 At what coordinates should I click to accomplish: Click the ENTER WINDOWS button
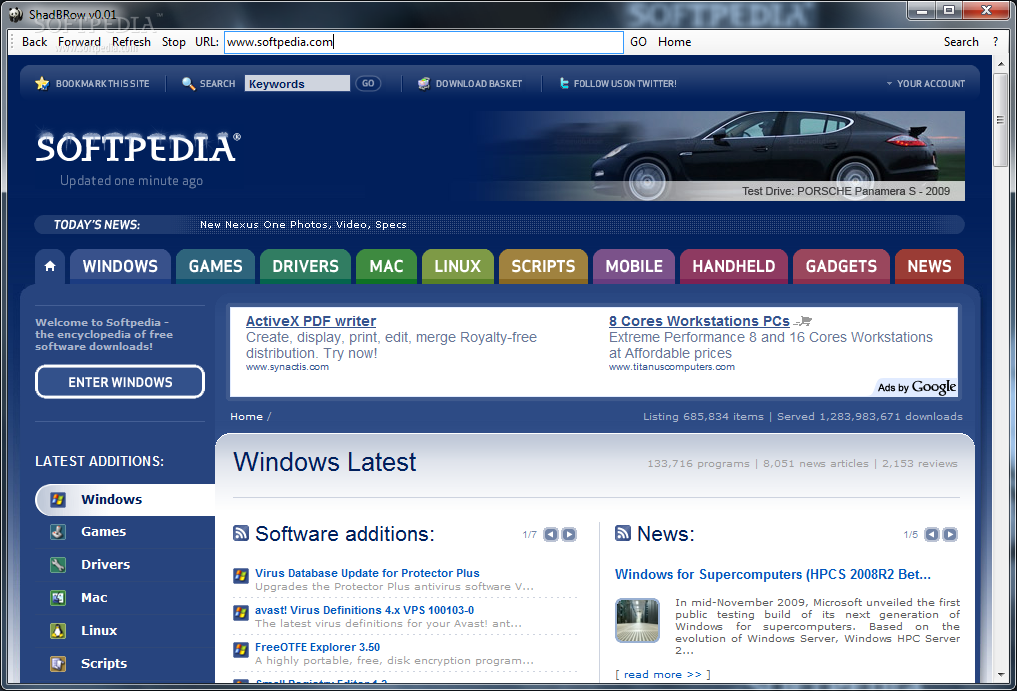tap(120, 382)
